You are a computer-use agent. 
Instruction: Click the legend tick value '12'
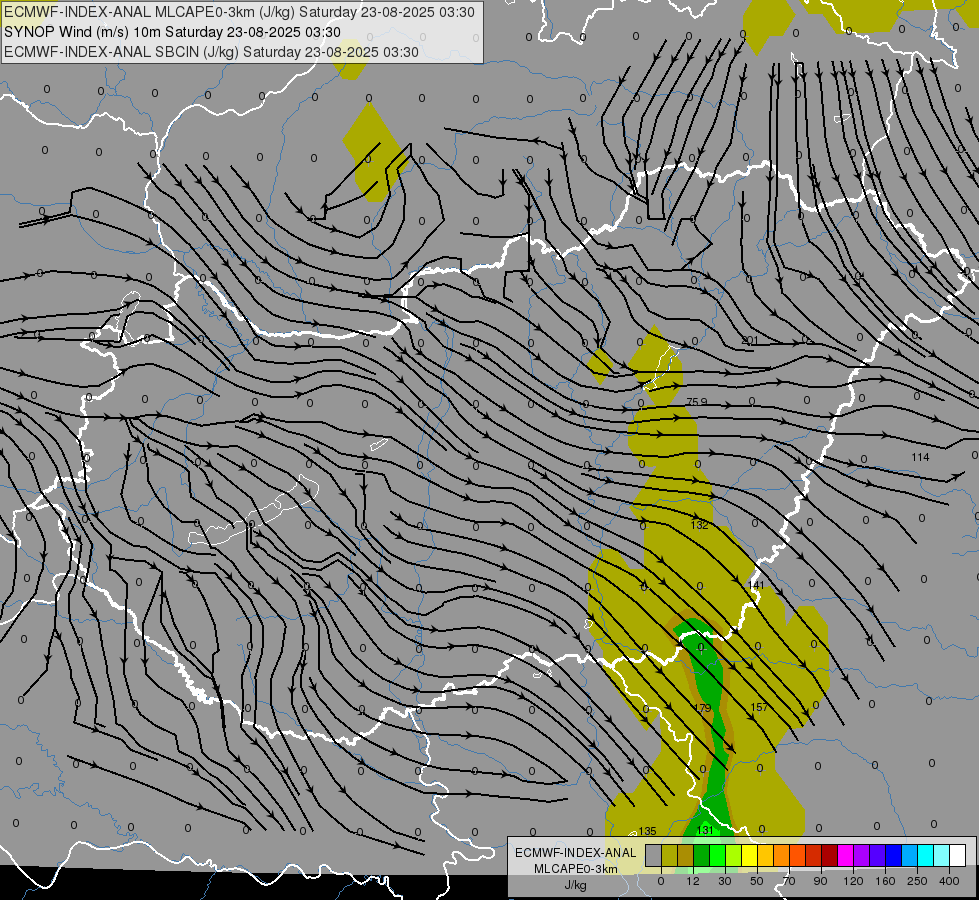coord(693,881)
